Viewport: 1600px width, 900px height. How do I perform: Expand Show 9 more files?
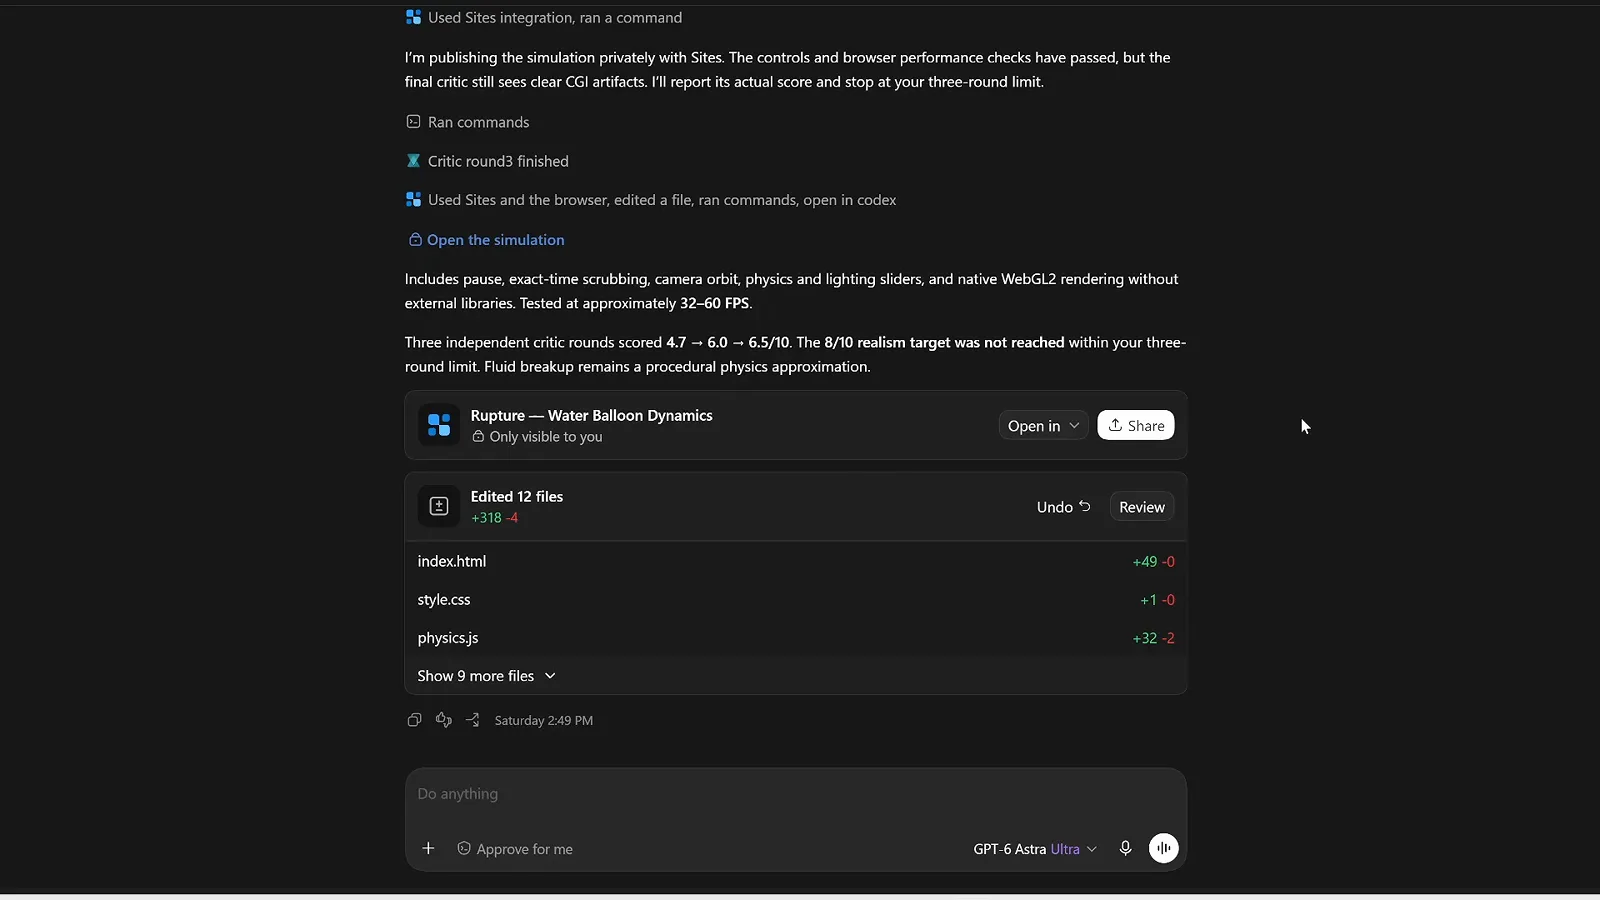[486, 676]
